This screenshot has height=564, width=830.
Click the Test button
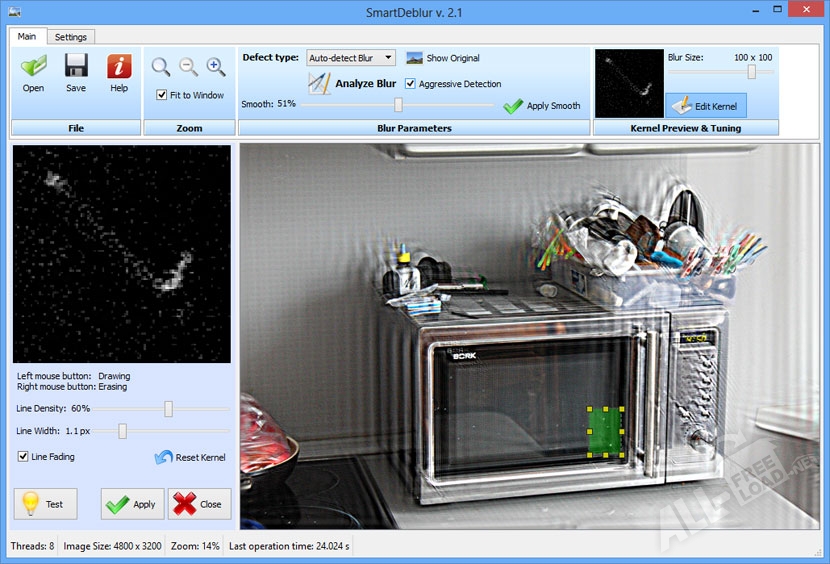[45, 504]
